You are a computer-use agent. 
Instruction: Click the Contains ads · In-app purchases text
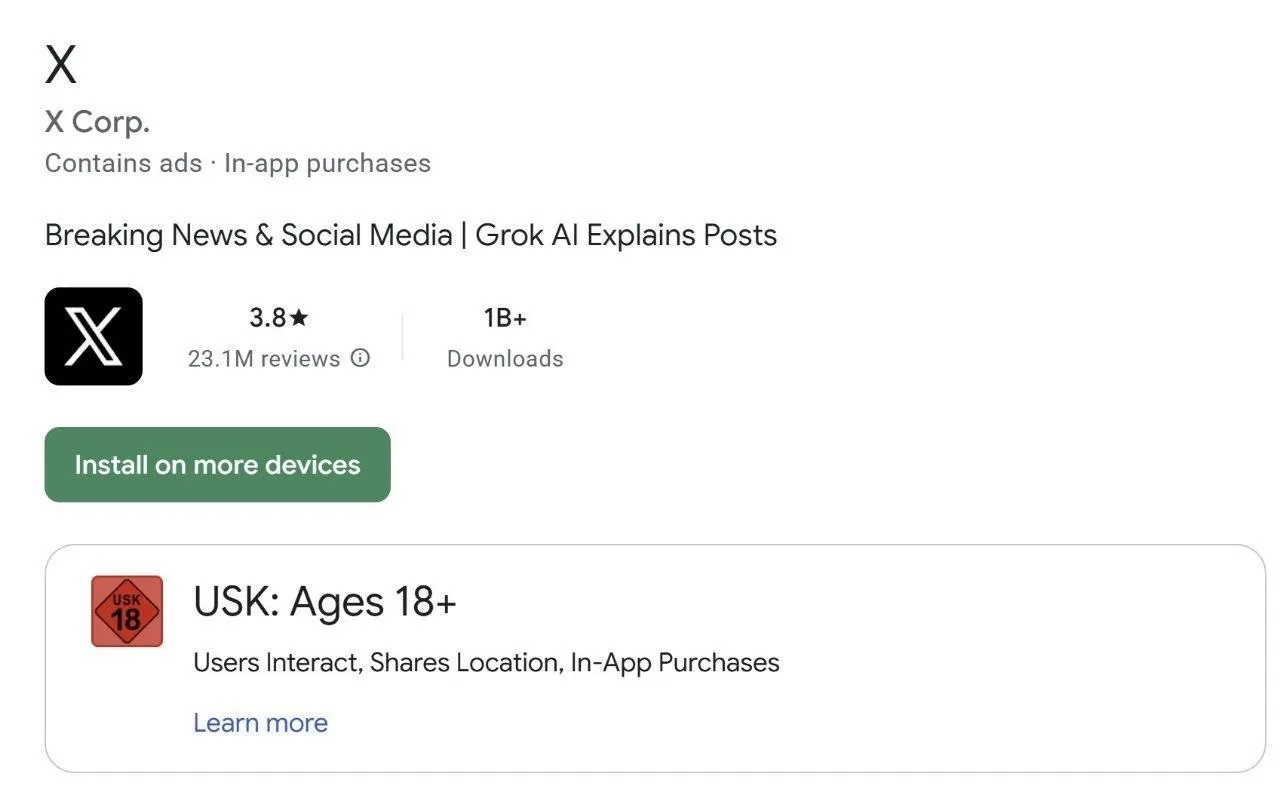coord(238,163)
